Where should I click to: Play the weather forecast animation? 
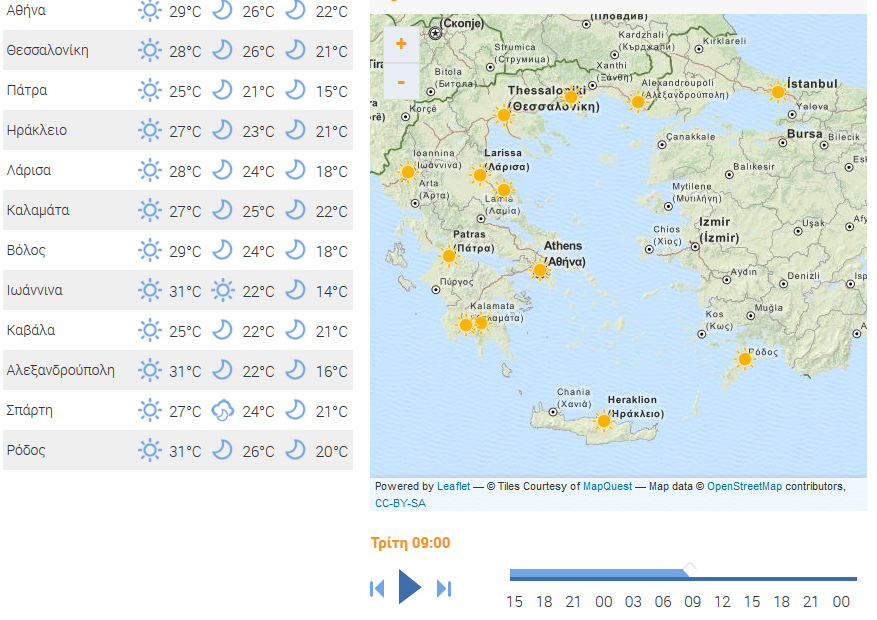409,587
